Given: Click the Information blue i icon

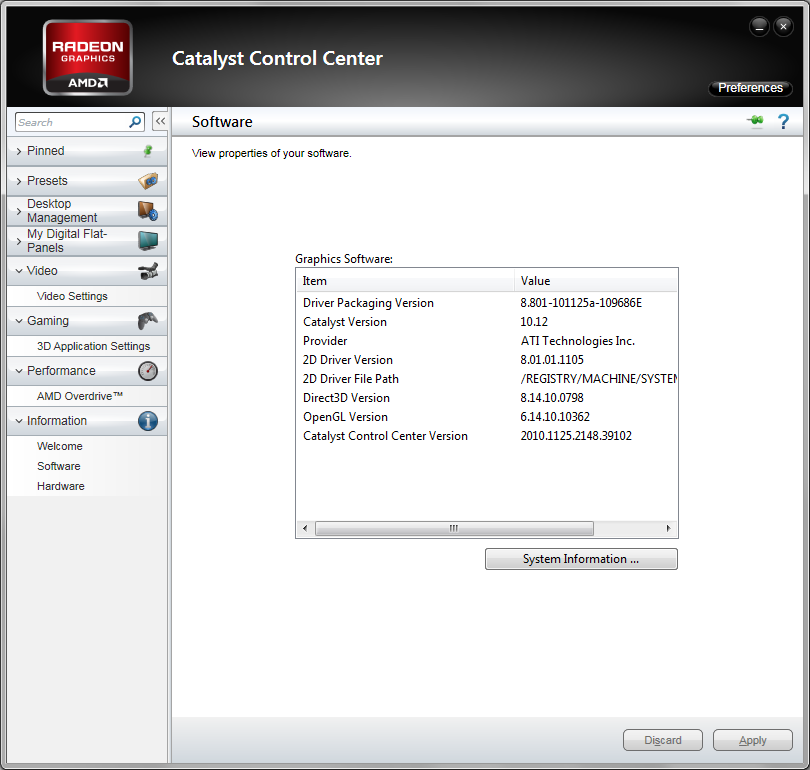Looking at the screenshot, I should pos(148,421).
